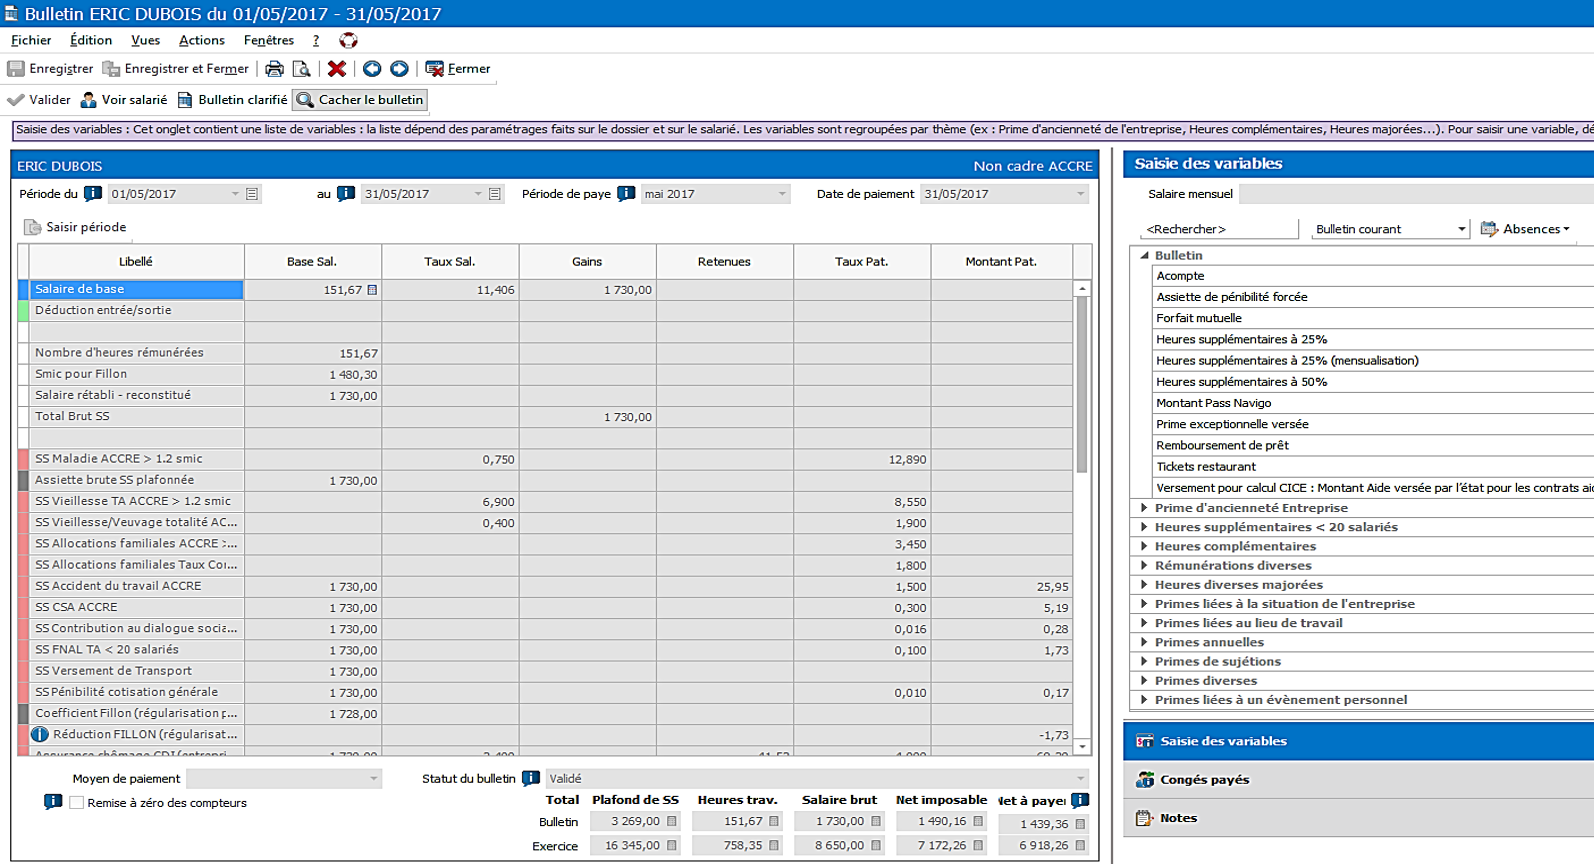Click the Enregistrer save icon

tap(16, 69)
